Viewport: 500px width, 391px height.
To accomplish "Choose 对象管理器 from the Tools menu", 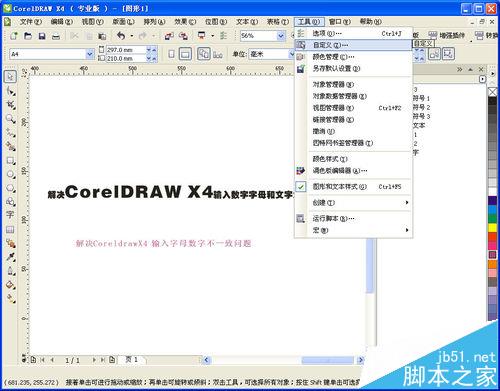I will [353, 84].
